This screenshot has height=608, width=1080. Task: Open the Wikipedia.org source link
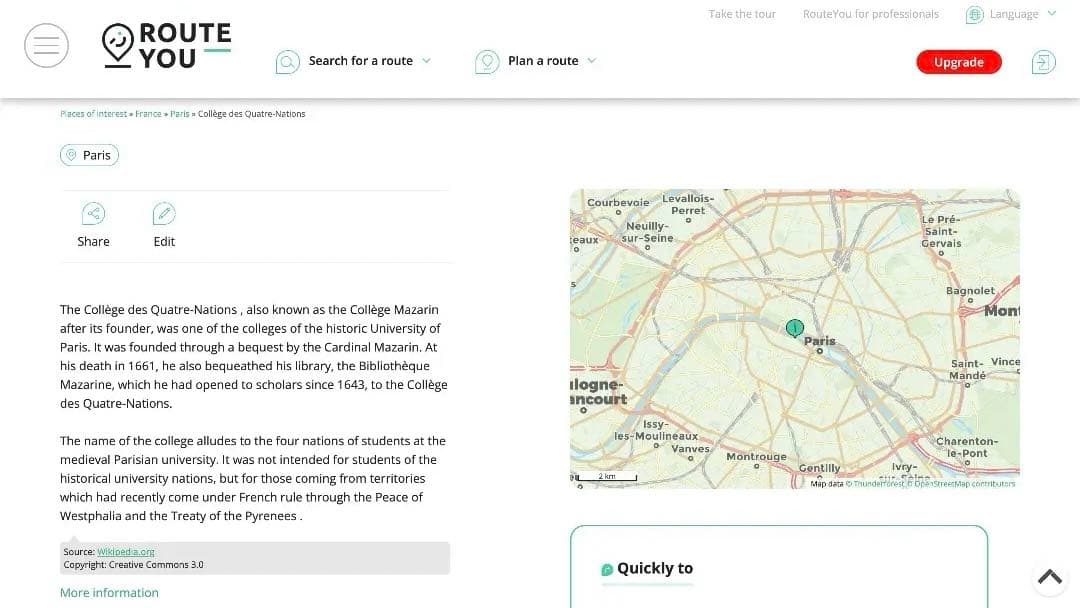click(x=126, y=552)
